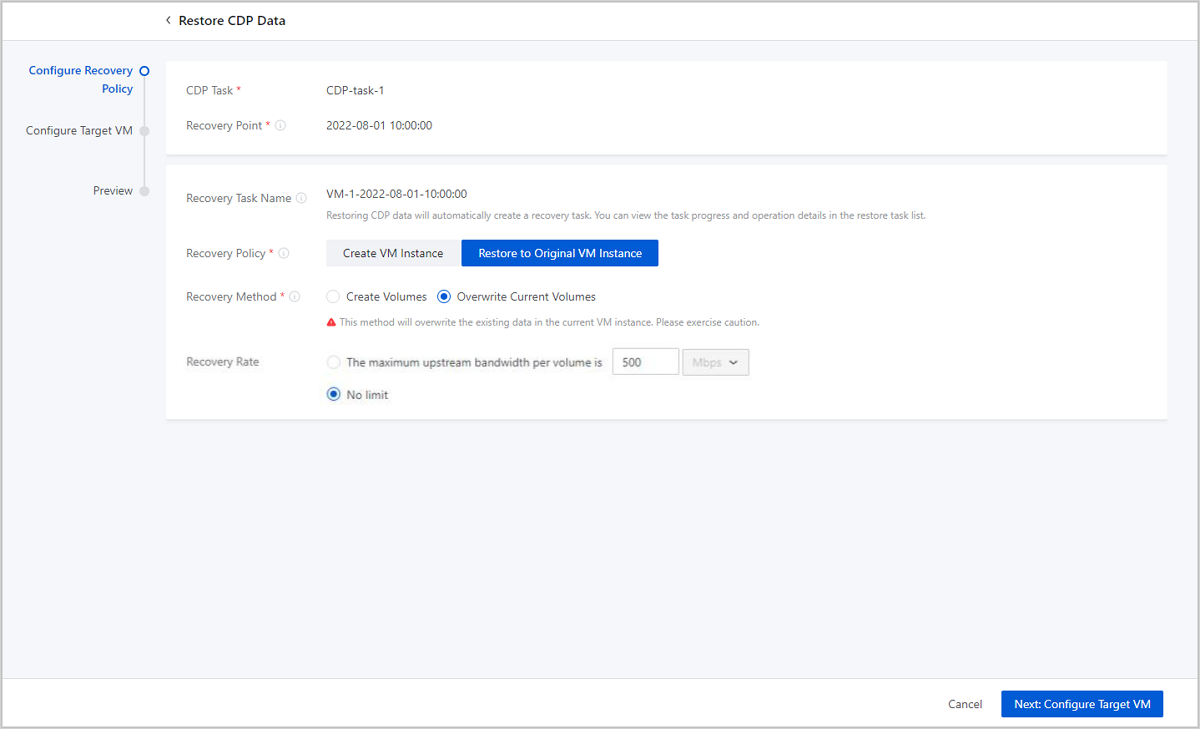Screen dimensions: 1200x729
Task: Click the info icon next to Recovery Method
Action: [x=295, y=297]
